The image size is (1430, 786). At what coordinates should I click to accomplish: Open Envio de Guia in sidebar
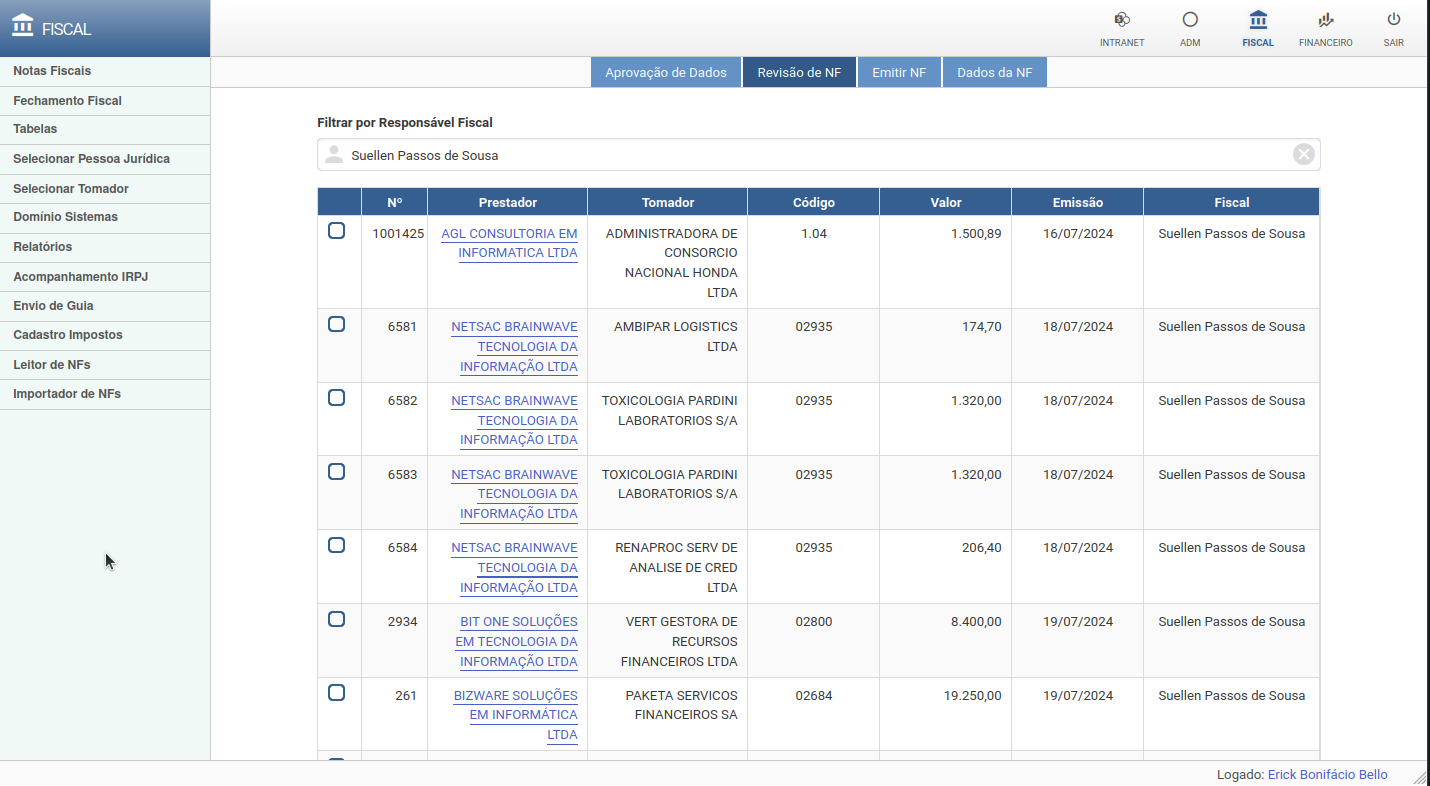[105, 306]
